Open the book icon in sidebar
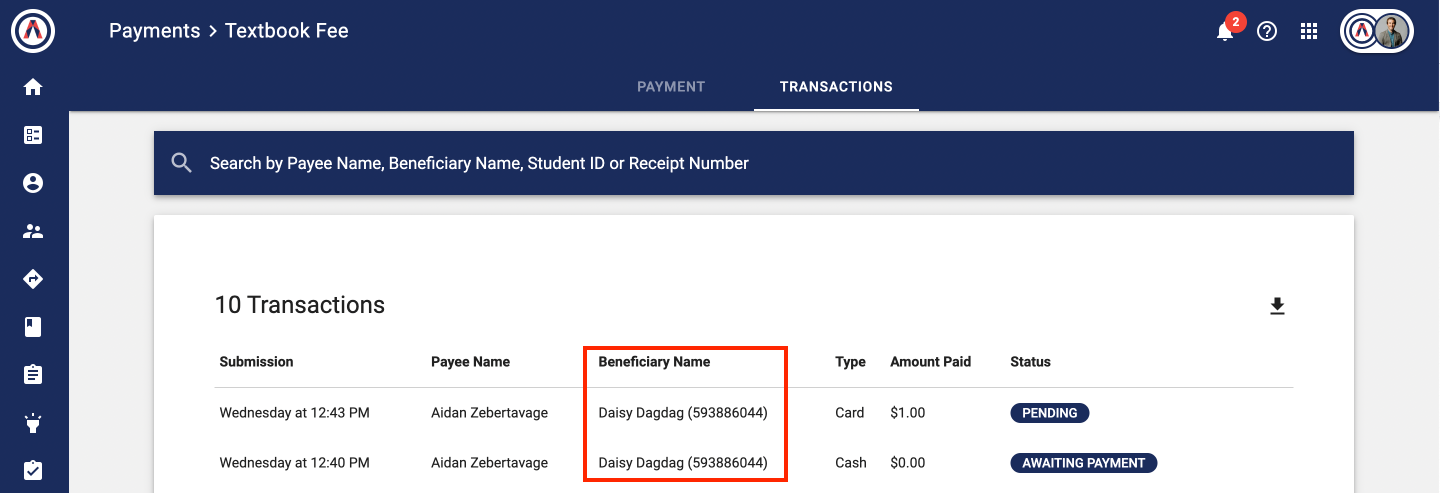Viewport: 1440px width, 493px height. (x=33, y=327)
